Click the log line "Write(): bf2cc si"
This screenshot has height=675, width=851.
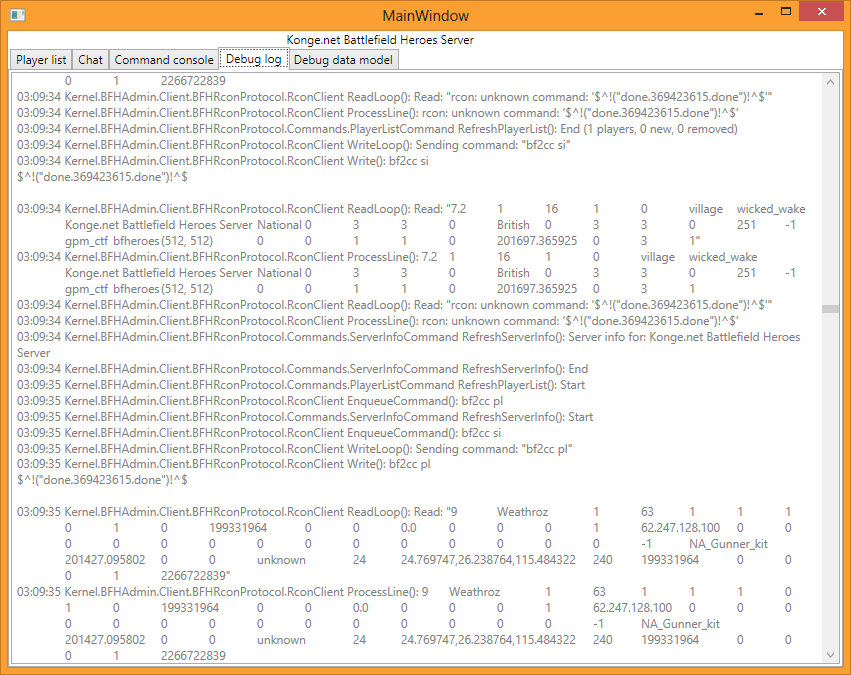[223, 161]
